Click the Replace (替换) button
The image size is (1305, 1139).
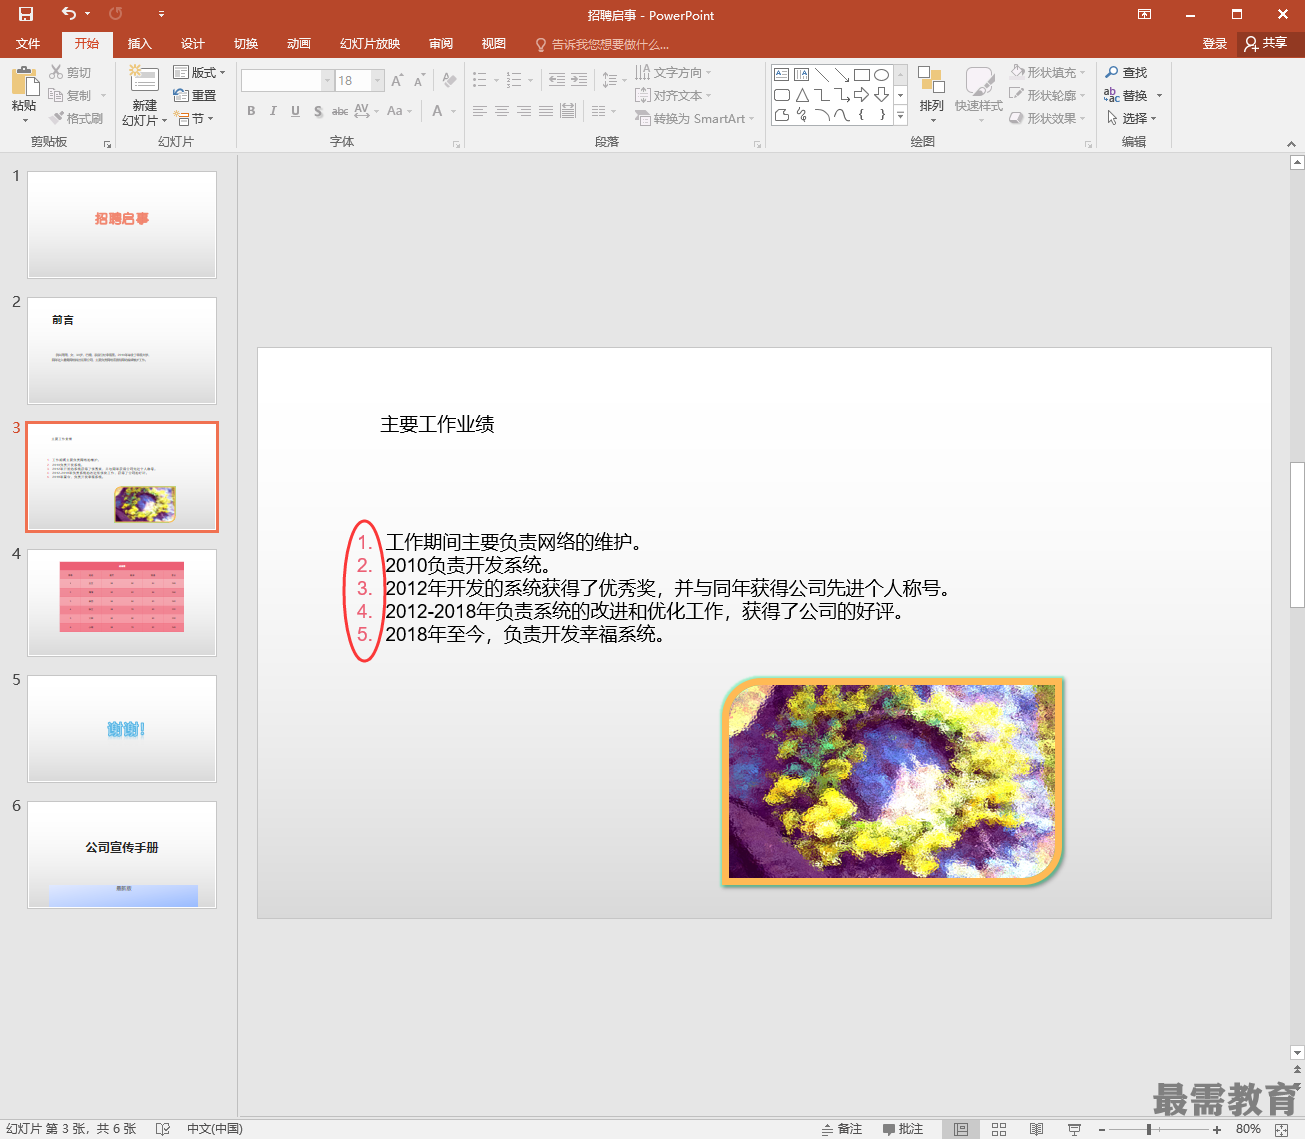(x=1126, y=95)
